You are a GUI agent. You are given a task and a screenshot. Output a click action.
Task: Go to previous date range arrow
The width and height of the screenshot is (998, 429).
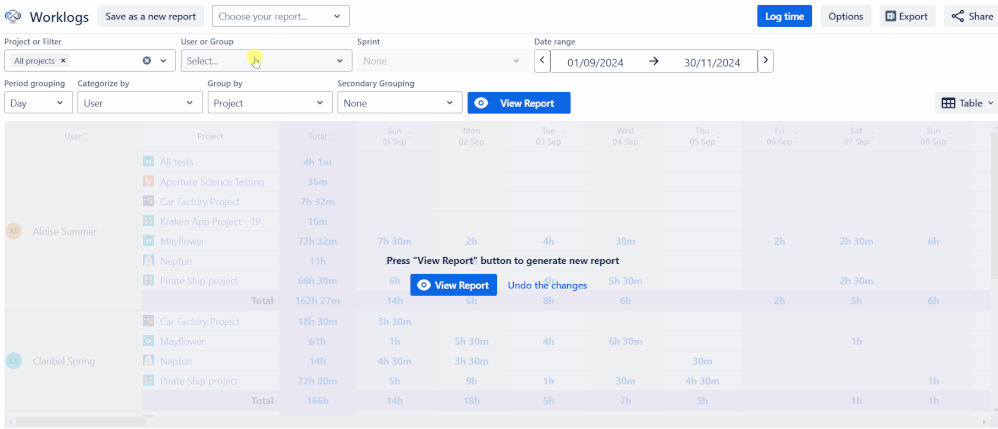click(542, 61)
